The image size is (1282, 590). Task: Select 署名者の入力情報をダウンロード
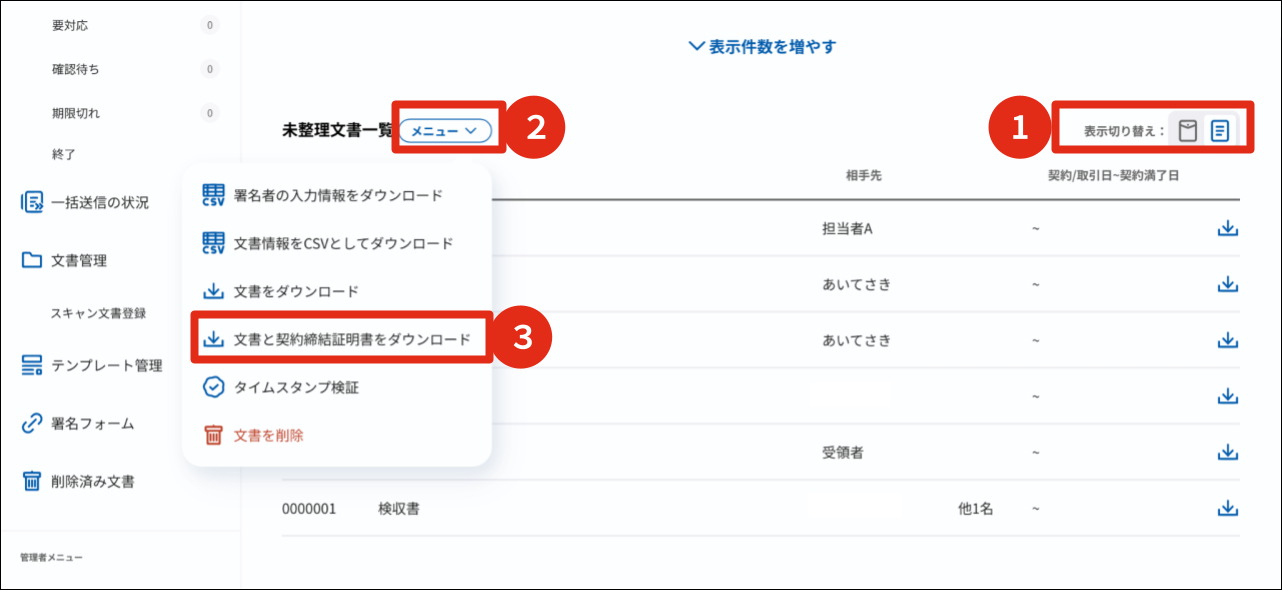(x=337, y=195)
